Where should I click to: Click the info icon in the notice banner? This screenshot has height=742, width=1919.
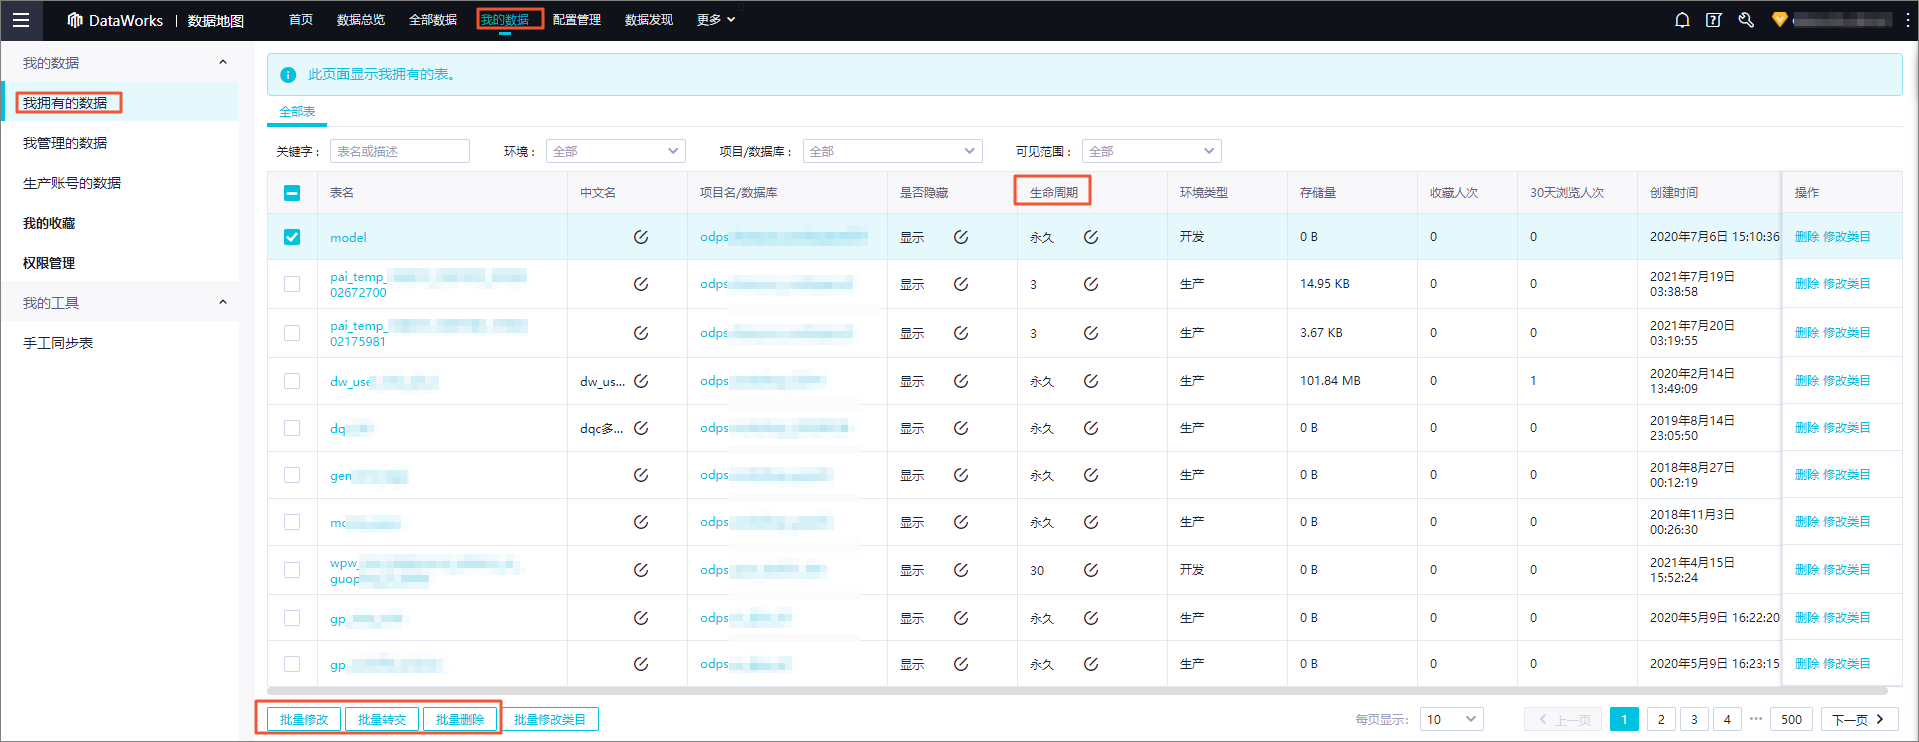[288, 75]
